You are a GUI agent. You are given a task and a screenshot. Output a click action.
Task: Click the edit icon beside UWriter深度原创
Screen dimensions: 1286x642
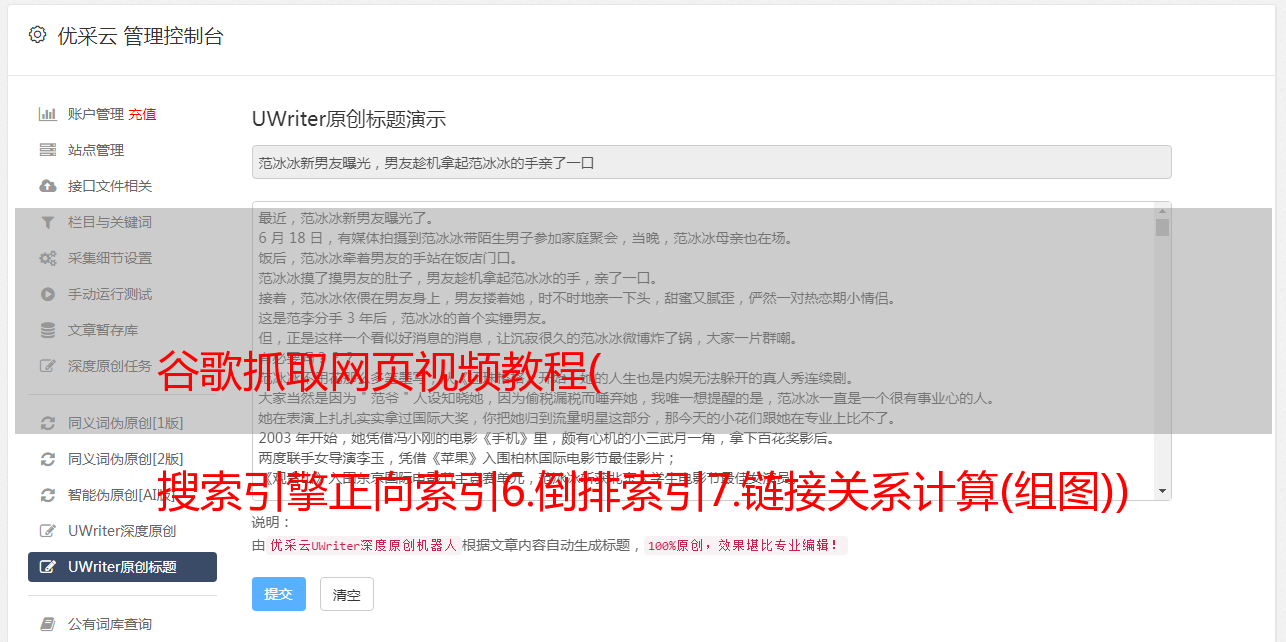coord(47,531)
